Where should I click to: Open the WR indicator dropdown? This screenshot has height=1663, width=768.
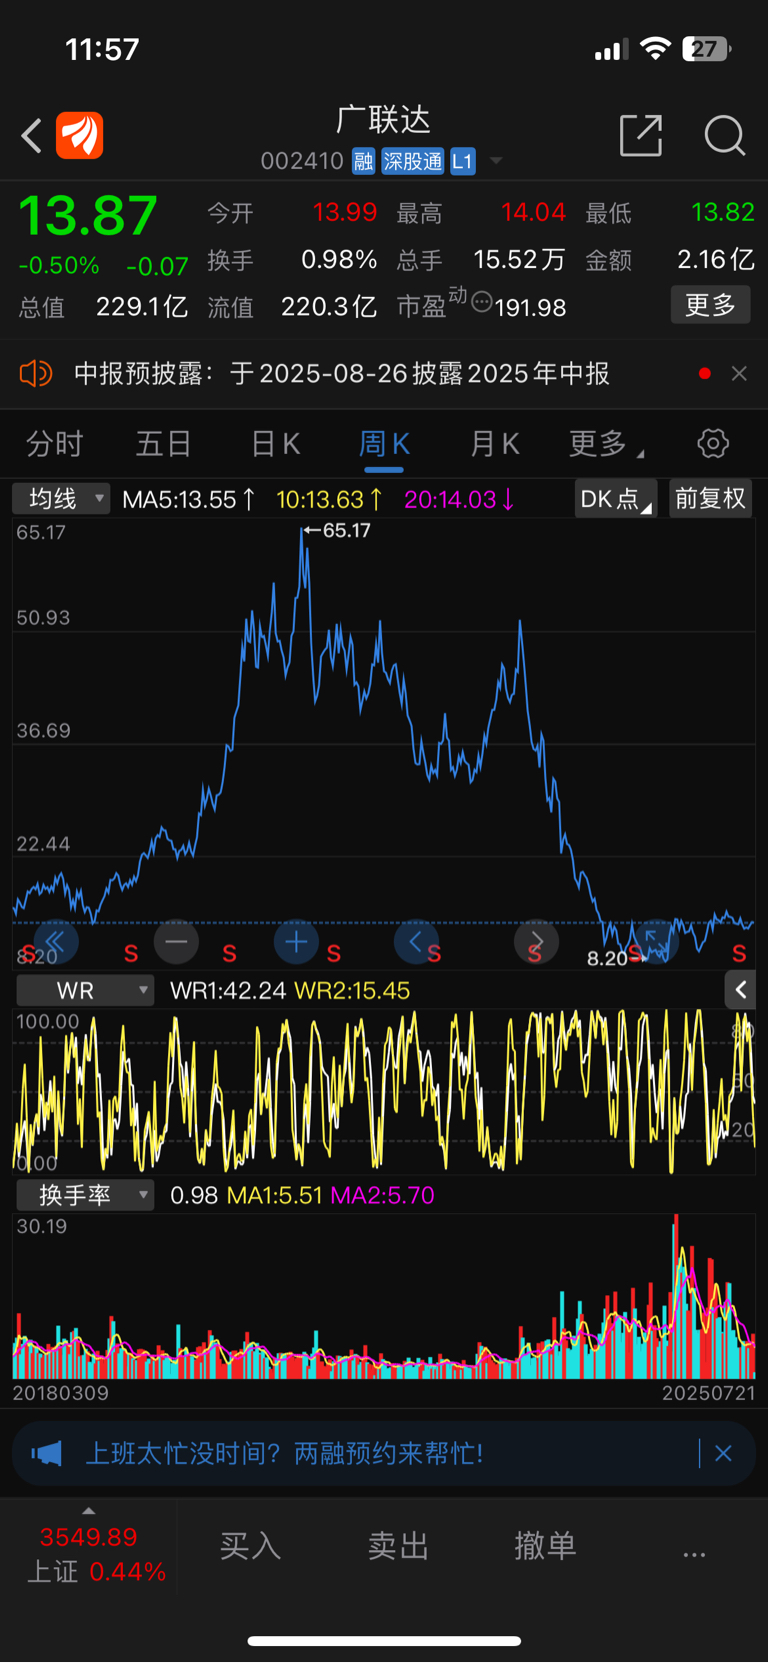click(x=85, y=990)
